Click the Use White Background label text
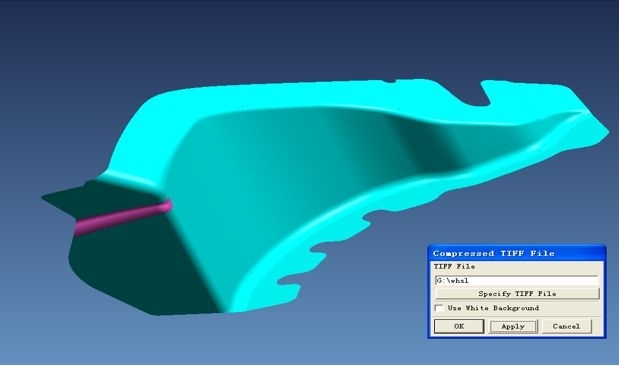Image resolution: width=619 pixels, height=366 pixels. 493,308
